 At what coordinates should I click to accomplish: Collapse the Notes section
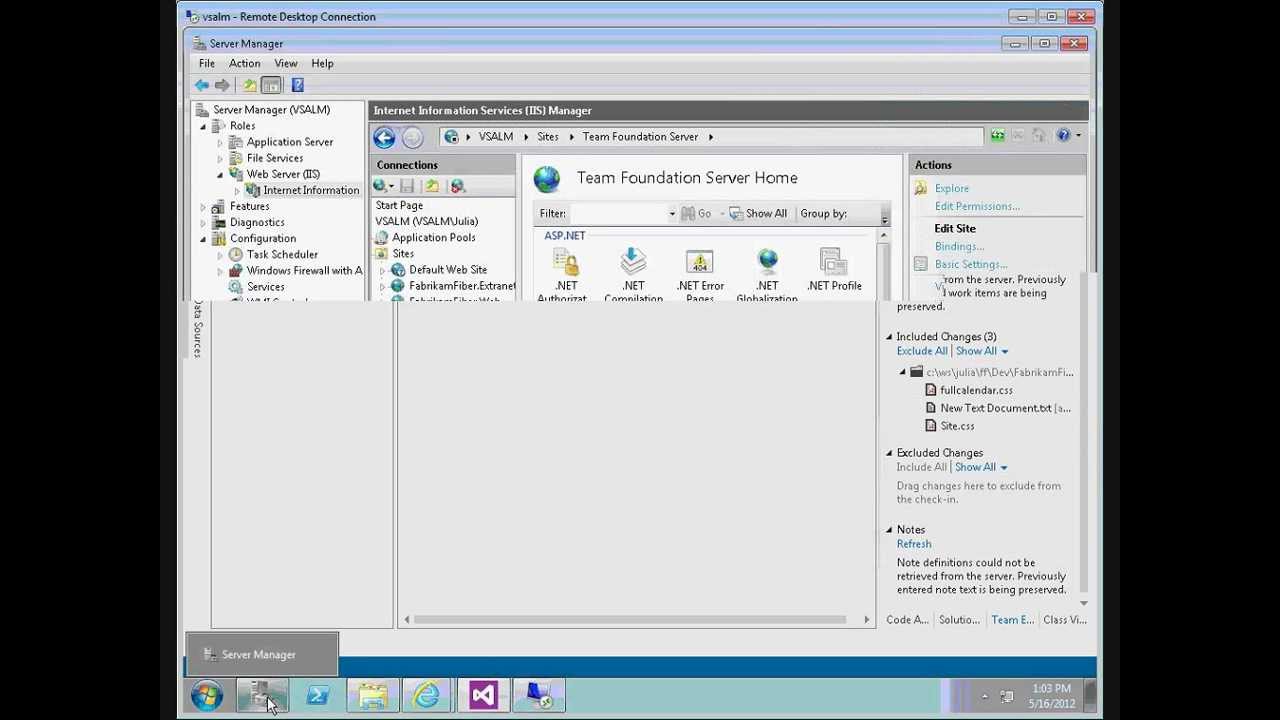click(x=889, y=530)
